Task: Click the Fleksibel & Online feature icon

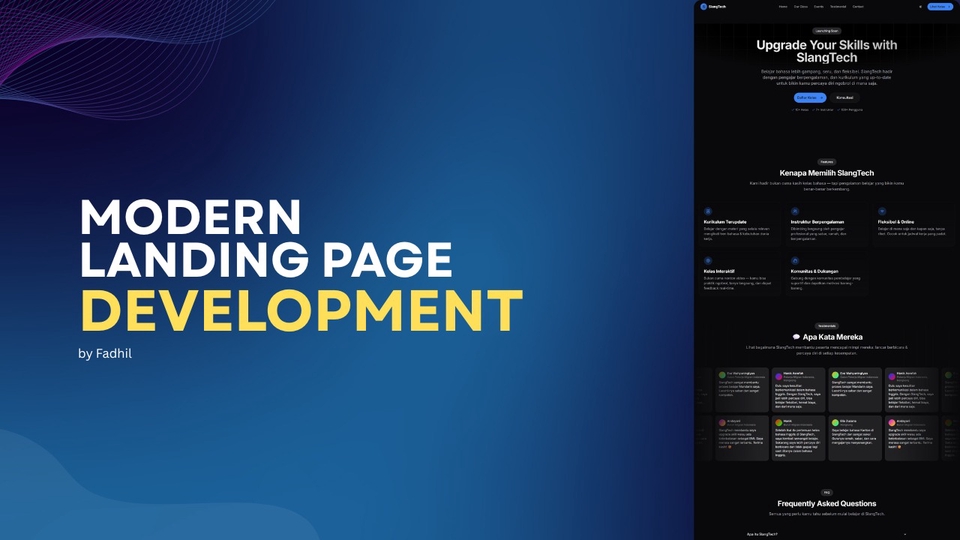Action: [x=882, y=212]
